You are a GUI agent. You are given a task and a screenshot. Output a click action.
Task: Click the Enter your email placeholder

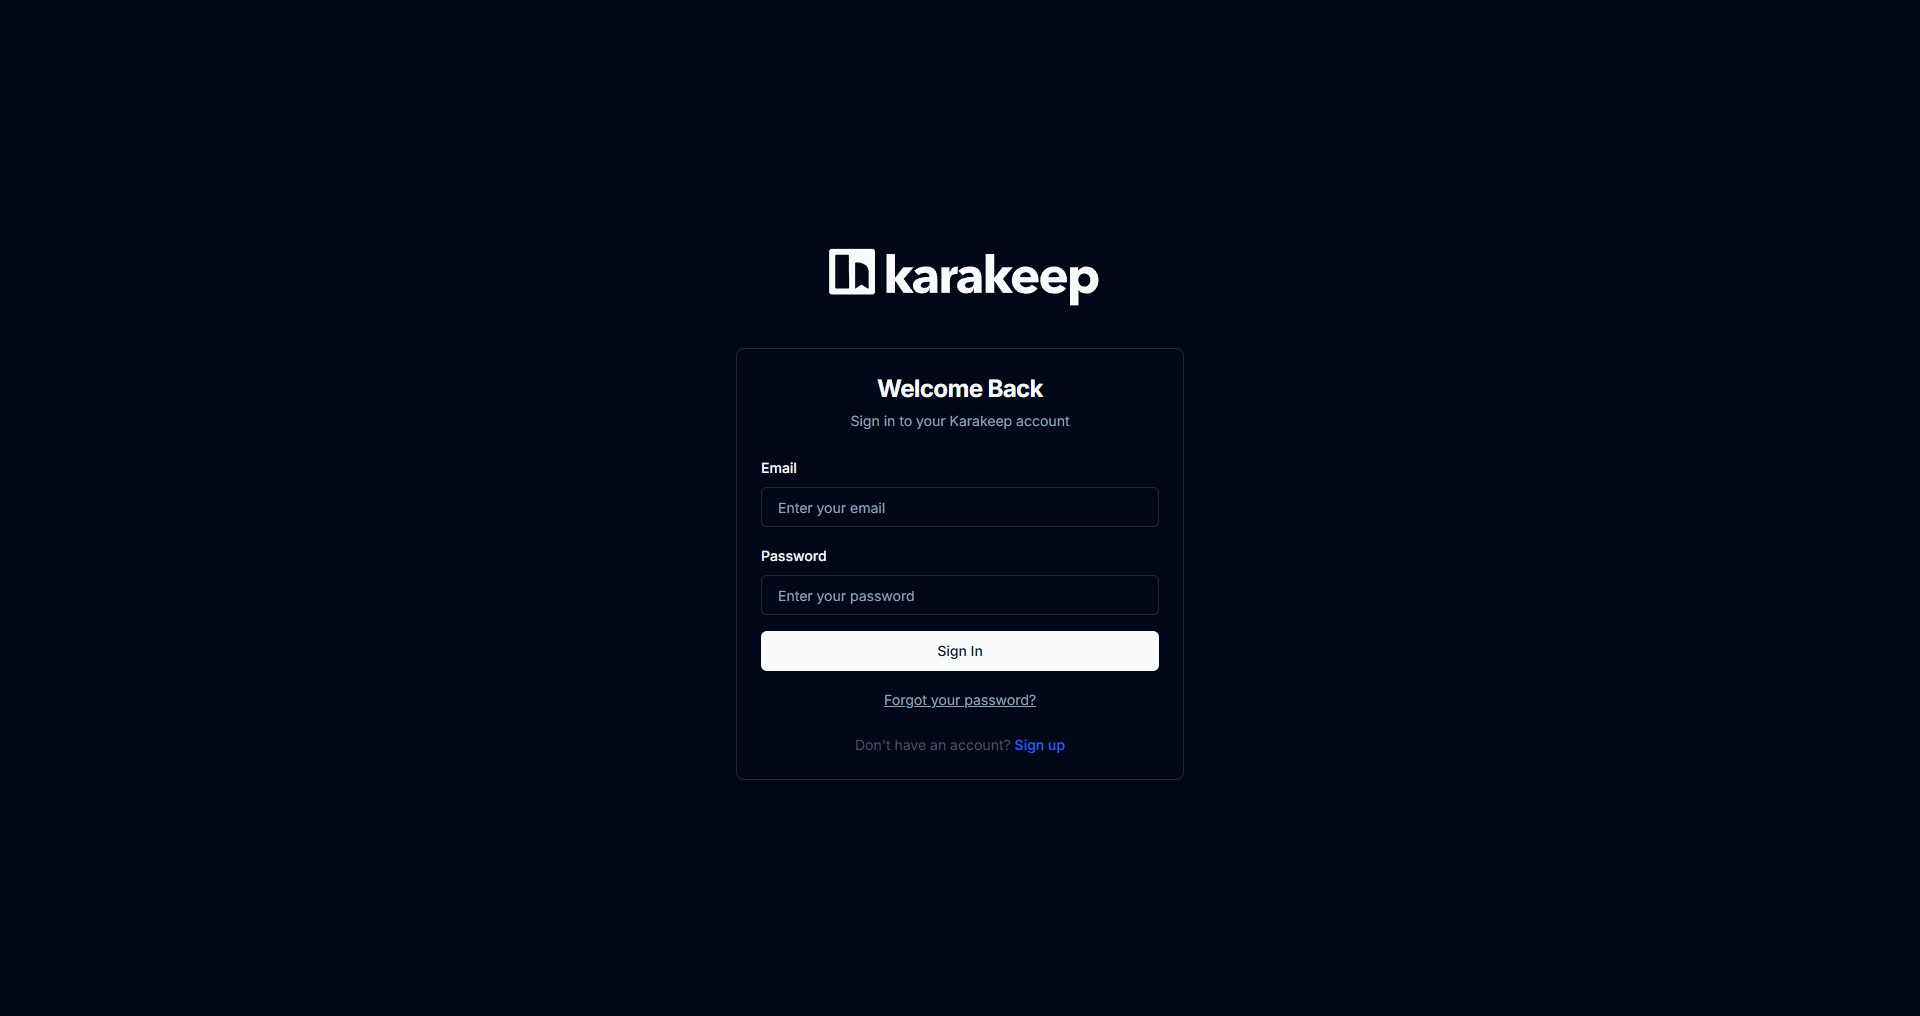pyautogui.click(x=831, y=508)
